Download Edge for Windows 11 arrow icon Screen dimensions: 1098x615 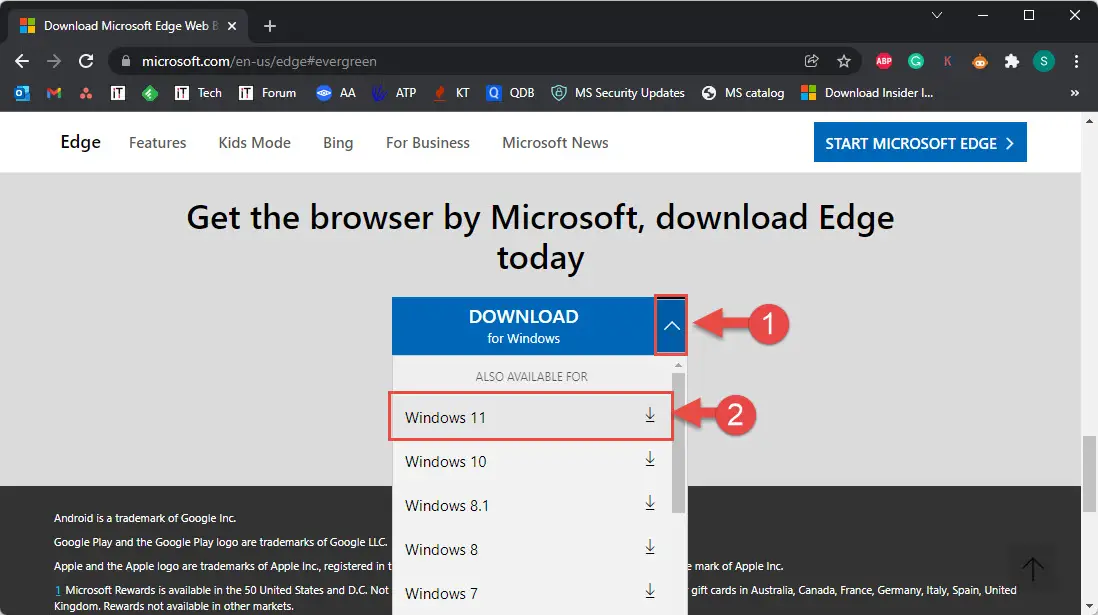pyautogui.click(x=650, y=416)
